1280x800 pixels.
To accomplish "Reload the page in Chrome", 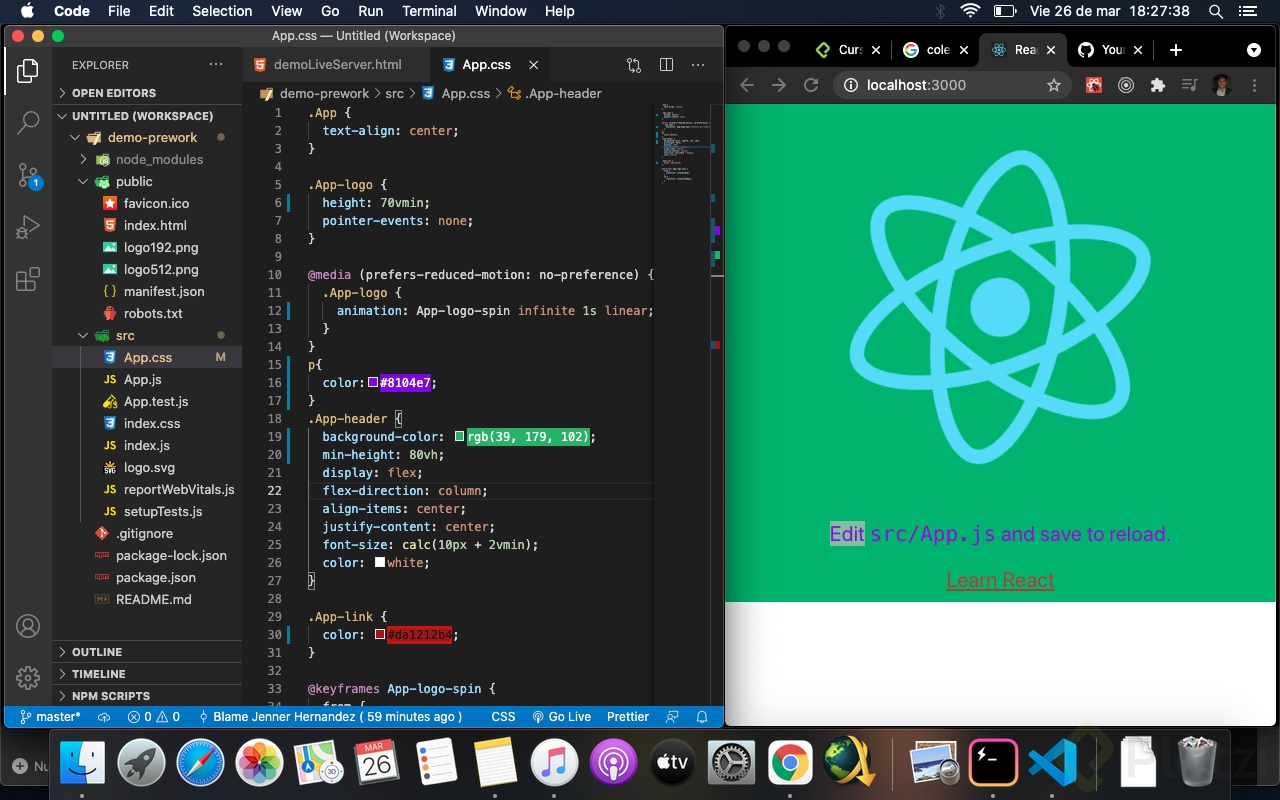I will (811, 85).
